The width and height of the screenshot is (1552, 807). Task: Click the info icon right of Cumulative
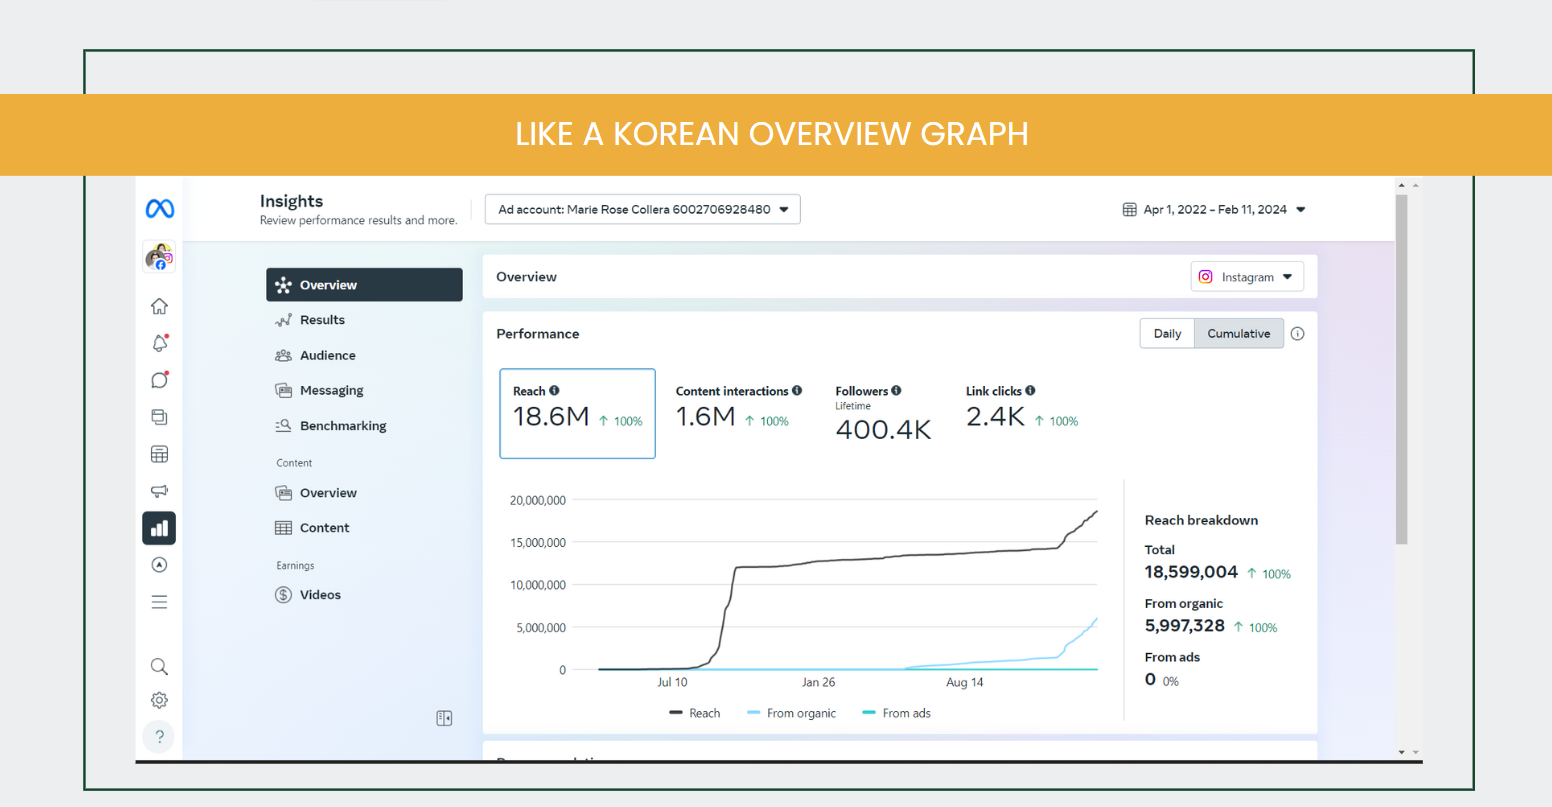point(1297,334)
